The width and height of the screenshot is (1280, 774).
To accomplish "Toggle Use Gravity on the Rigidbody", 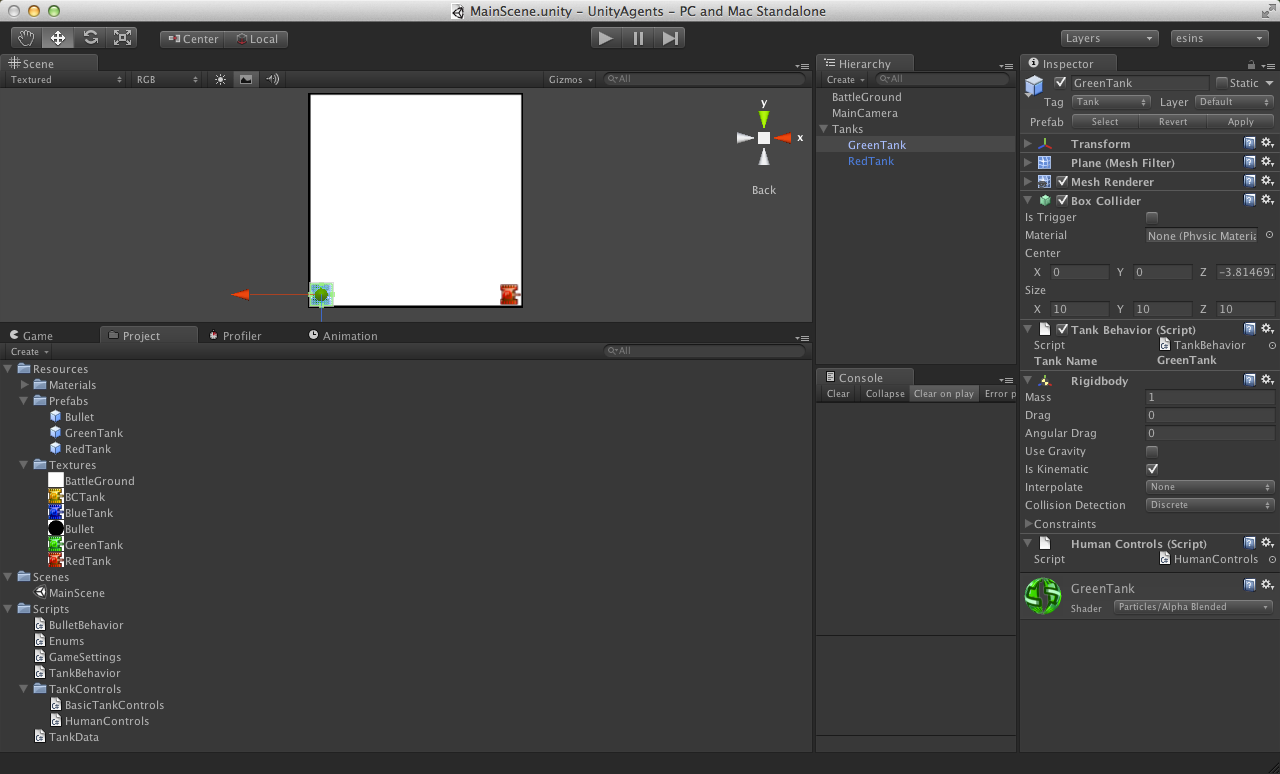I will (1151, 451).
